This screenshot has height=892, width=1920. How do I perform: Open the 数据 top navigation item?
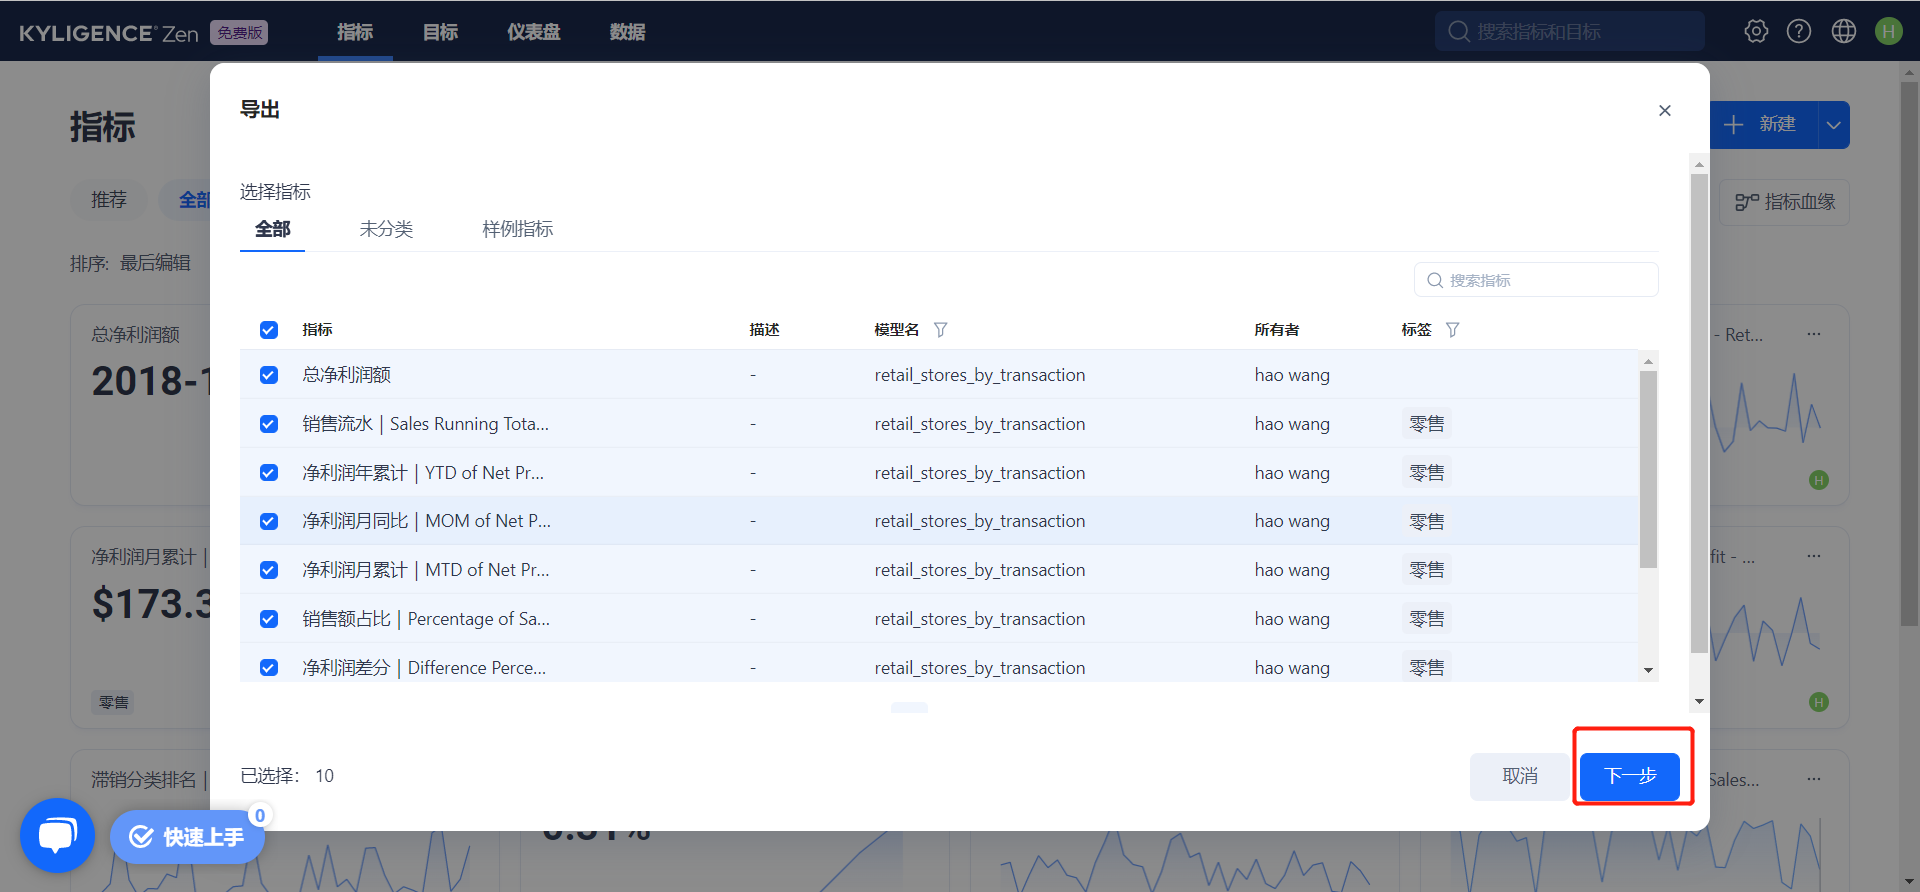tap(627, 32)
